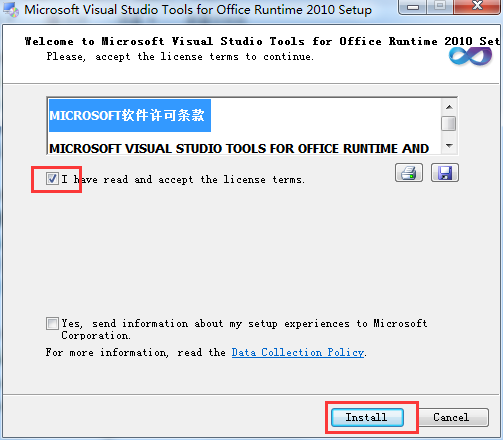This screenshot has width=503, height=440.
Task: Click the disabled maximize window button
Action: 440,7
